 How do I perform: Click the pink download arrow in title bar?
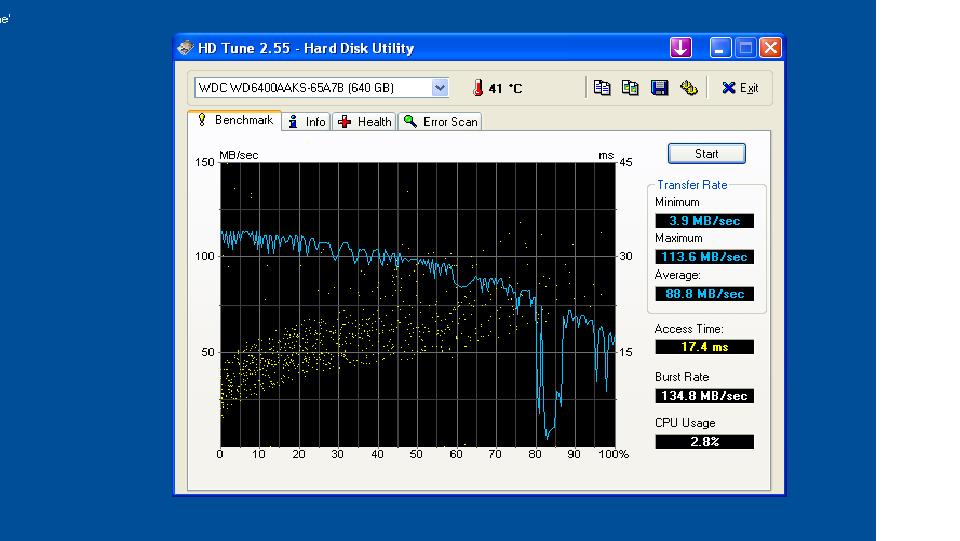681,48
